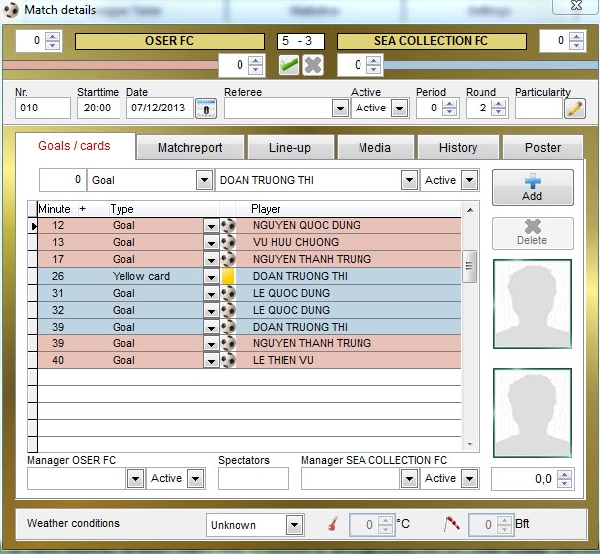Open type dropdown for minute 40 row
Viewport: 600px width, 554px height.
211,360
